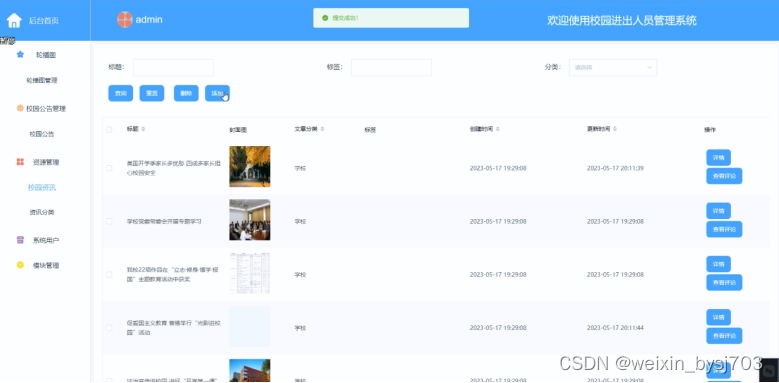Open the 分类 dropdown

point(613,68)
